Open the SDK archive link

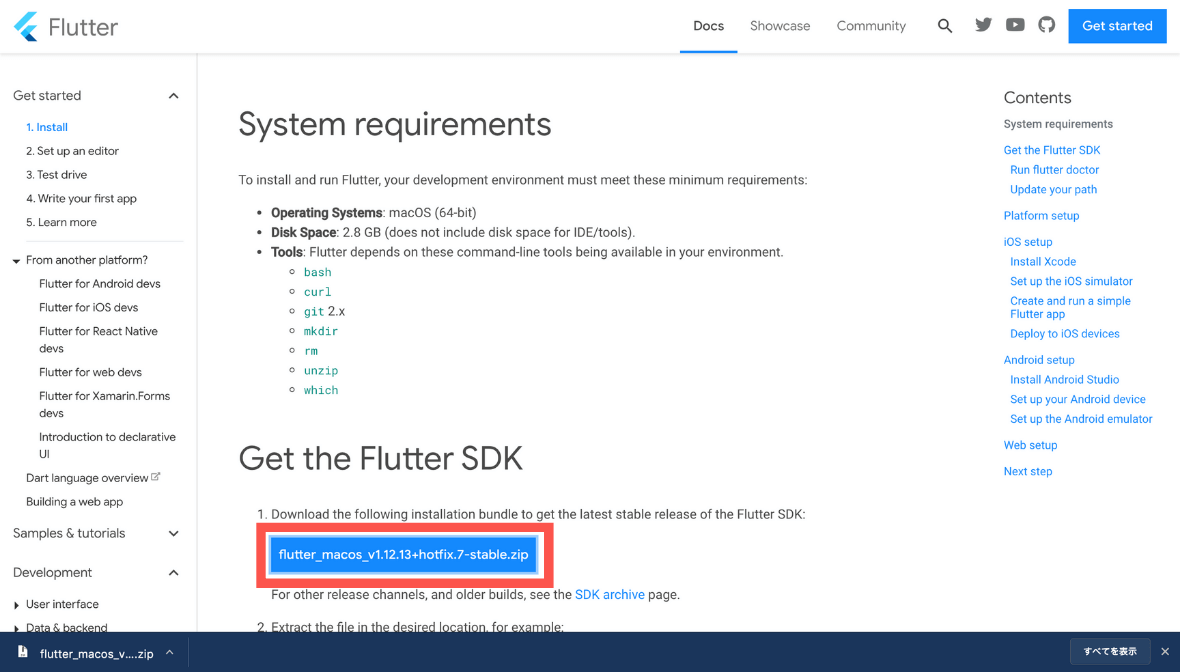pyautogui.click(x=610, y=594)
